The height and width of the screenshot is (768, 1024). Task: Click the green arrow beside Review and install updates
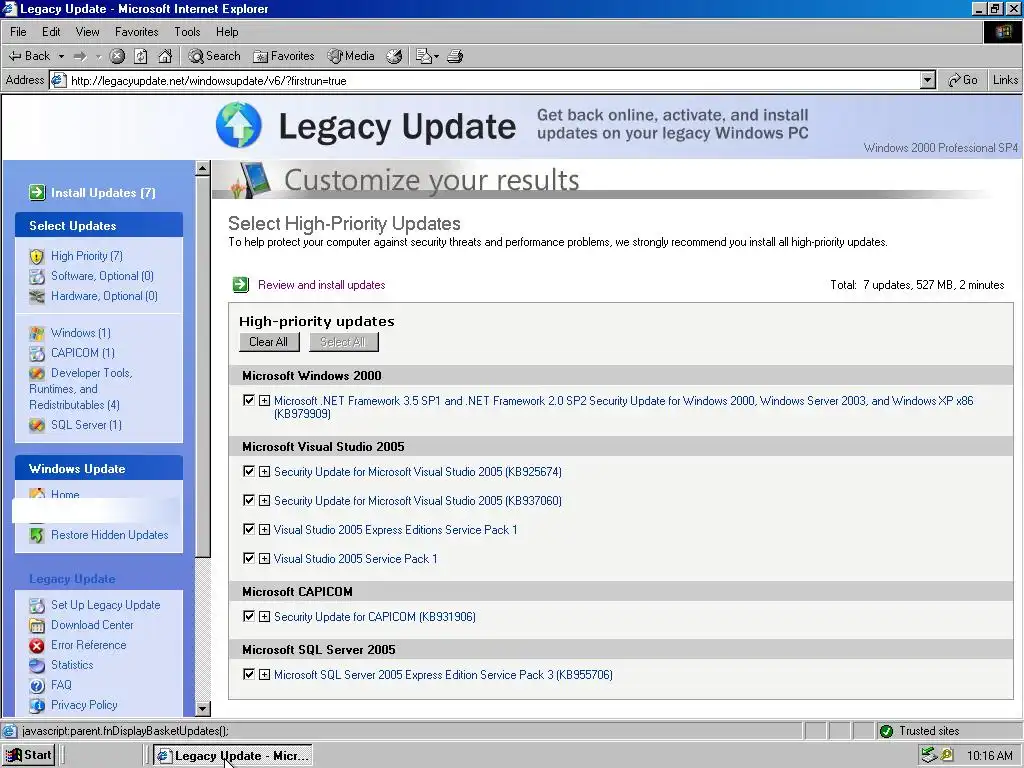[x=241, y=285]
